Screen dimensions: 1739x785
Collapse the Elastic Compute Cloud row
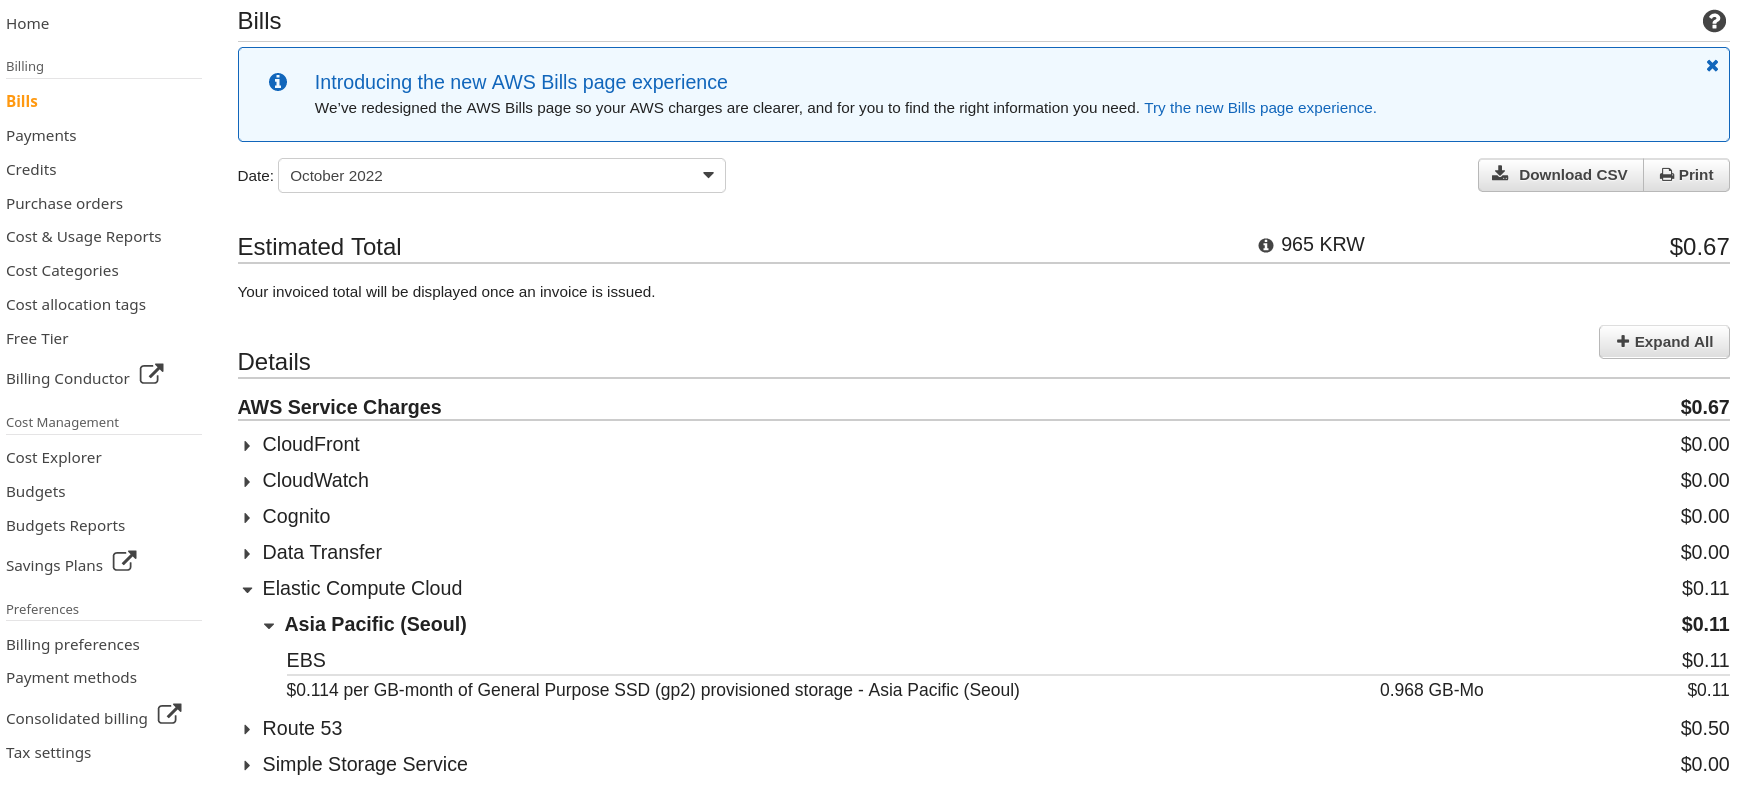[247, 589]
